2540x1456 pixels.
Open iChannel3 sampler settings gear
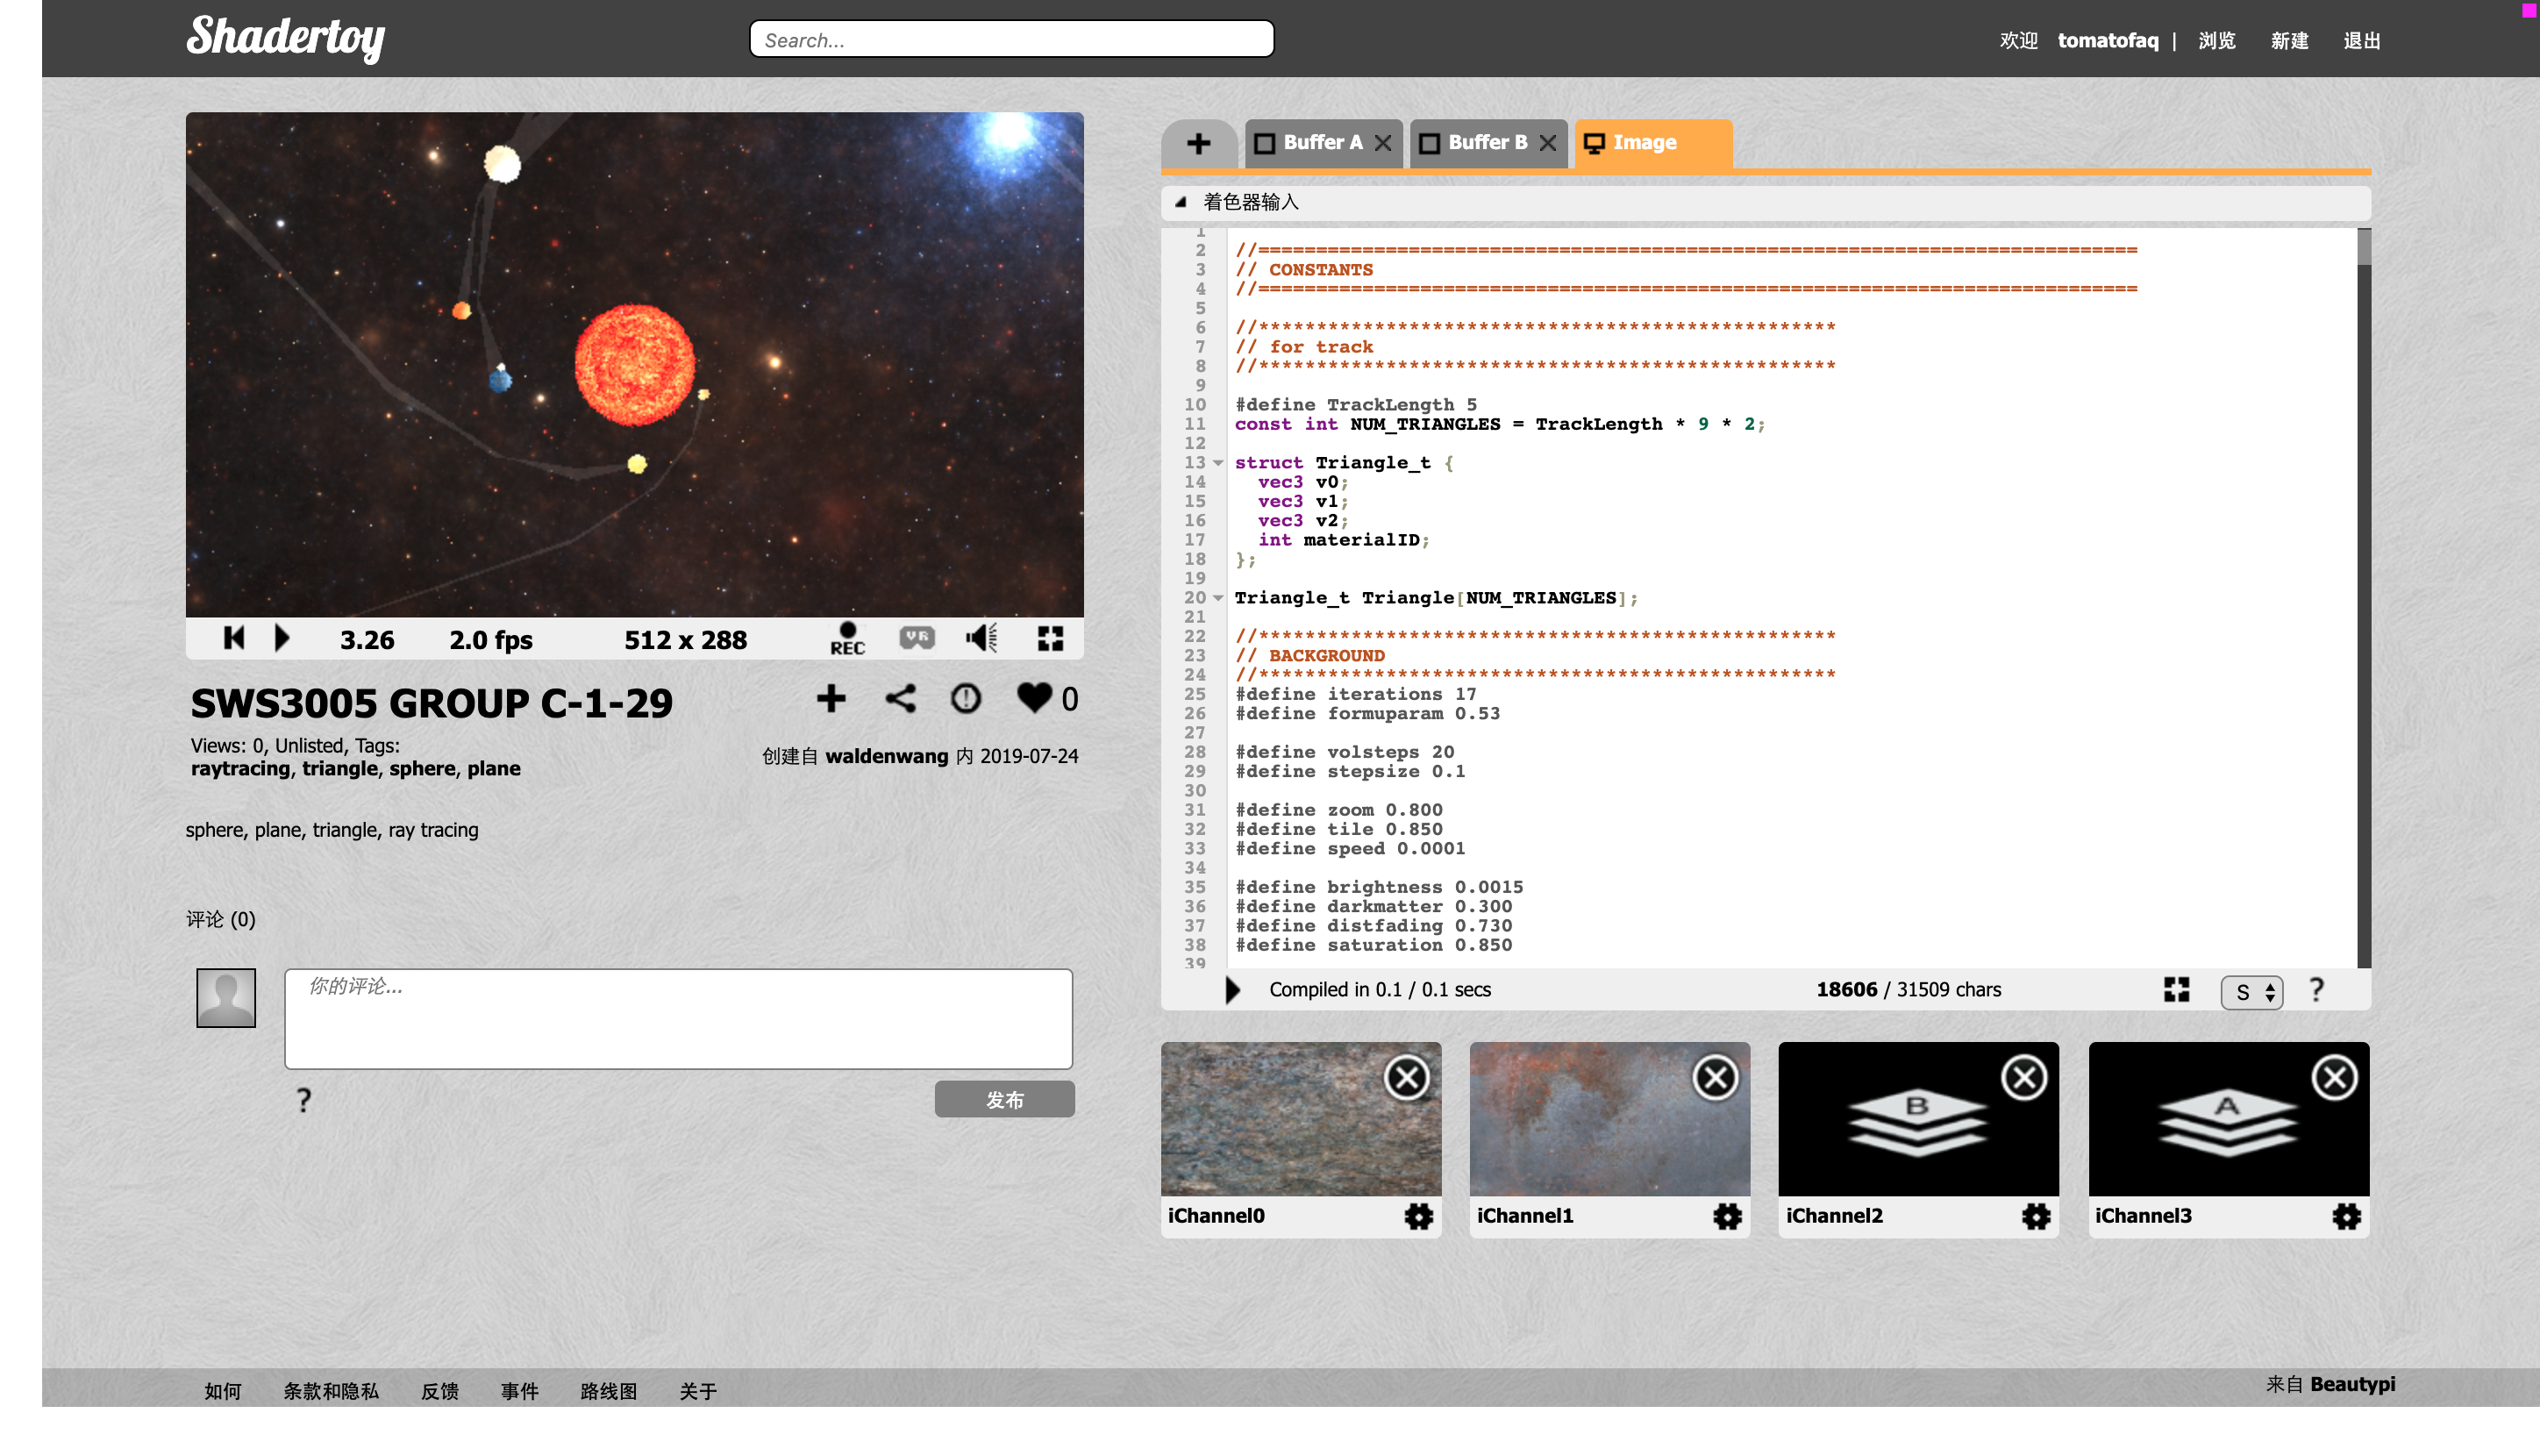(x=2346, y=1216)
